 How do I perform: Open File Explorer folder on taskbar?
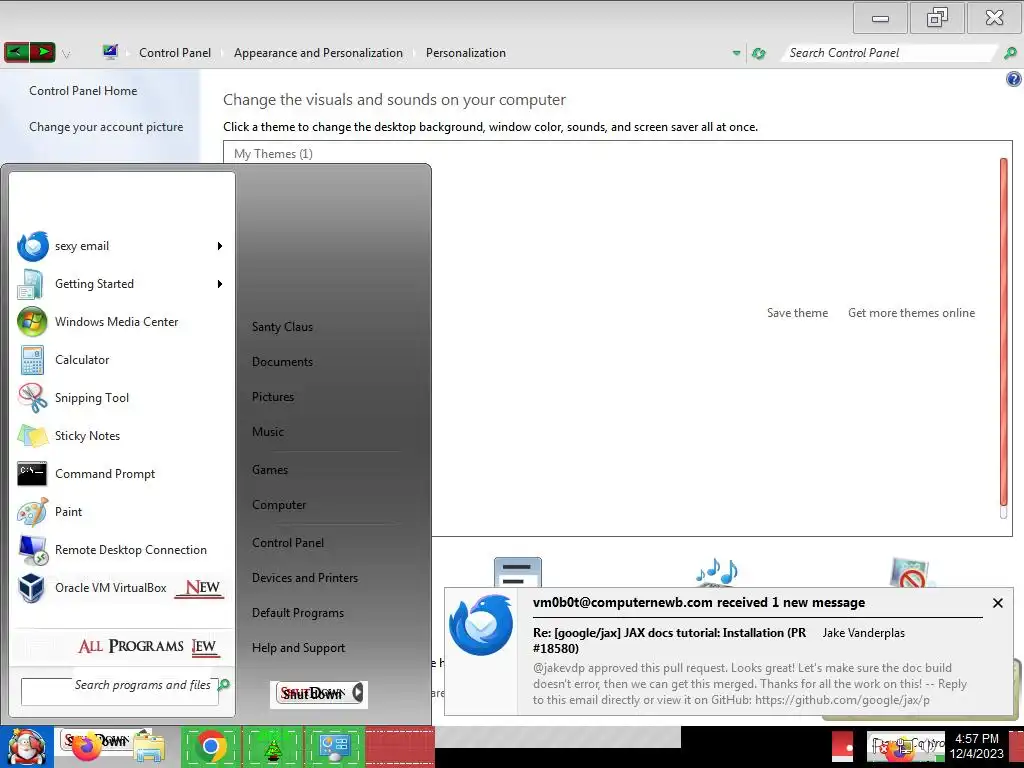pyautogui.click(x=149, y=748)
